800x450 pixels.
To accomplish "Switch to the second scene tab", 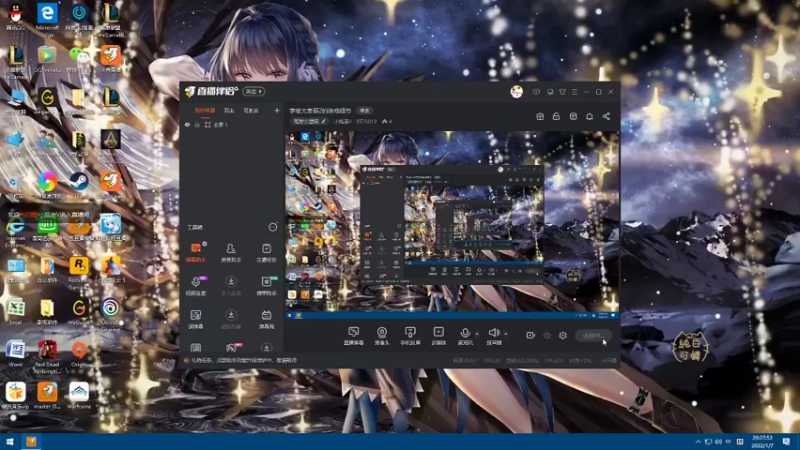I will coord(229,110).
